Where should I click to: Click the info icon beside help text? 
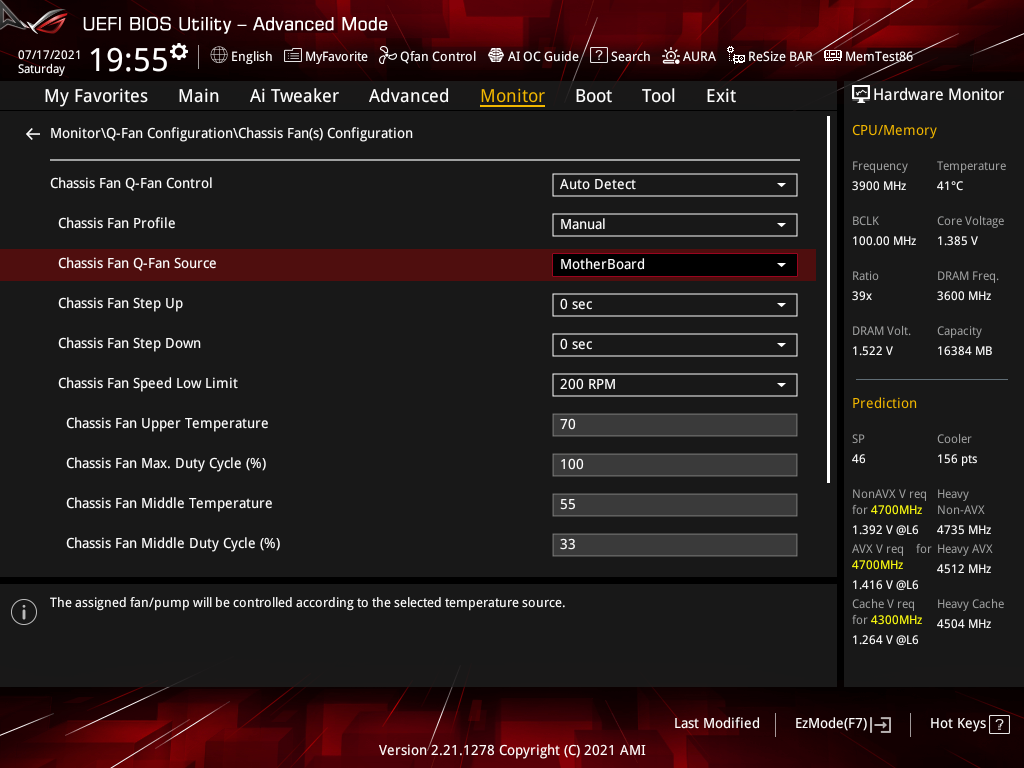[24, 612]
